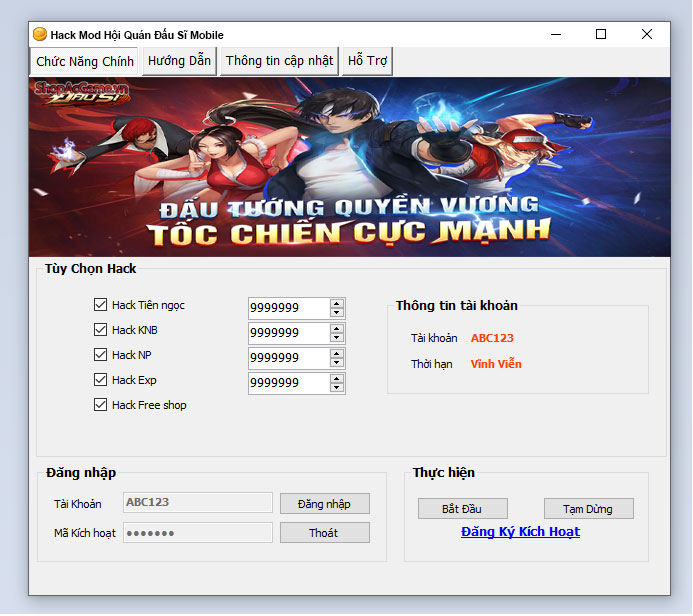This screenshot has width=693, height=616.
Task: Click the Vĩnh Viễn expiry text
Action: click(x=496, y=364)
